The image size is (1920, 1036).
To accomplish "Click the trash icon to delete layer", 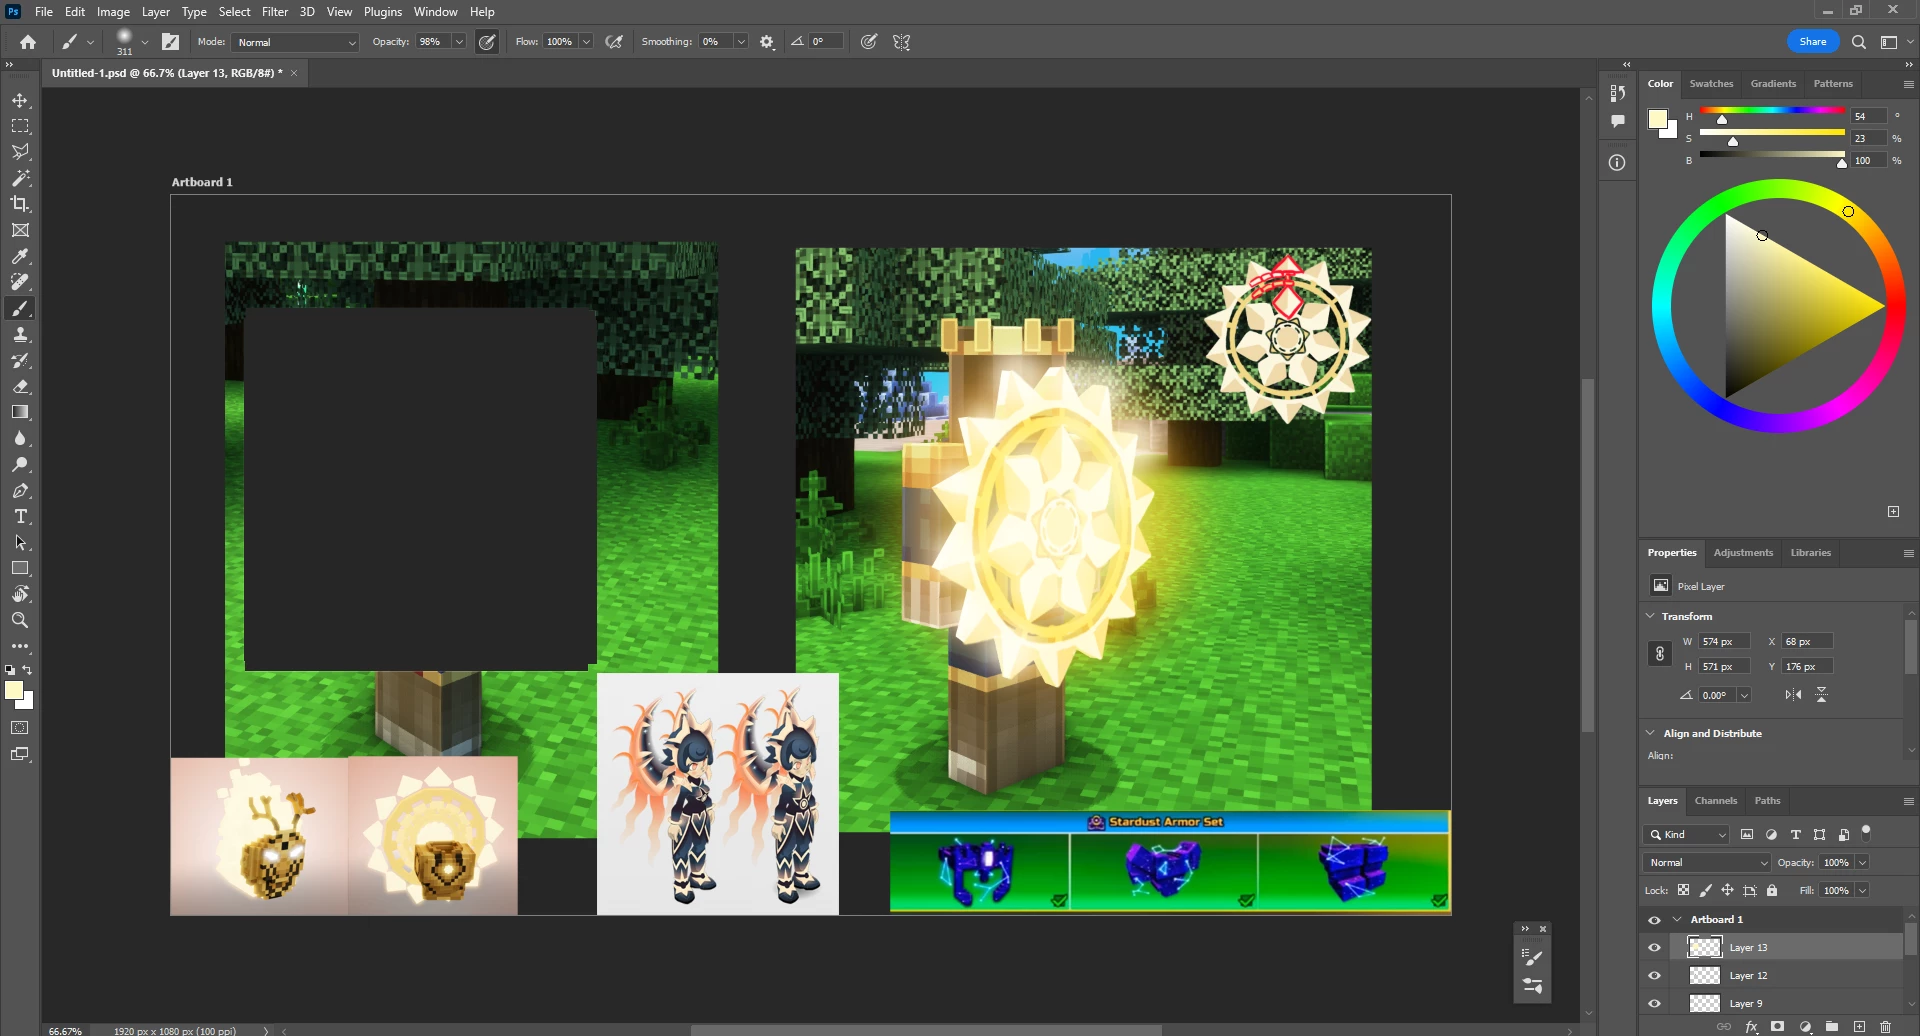I will tap(1886, 1027).
